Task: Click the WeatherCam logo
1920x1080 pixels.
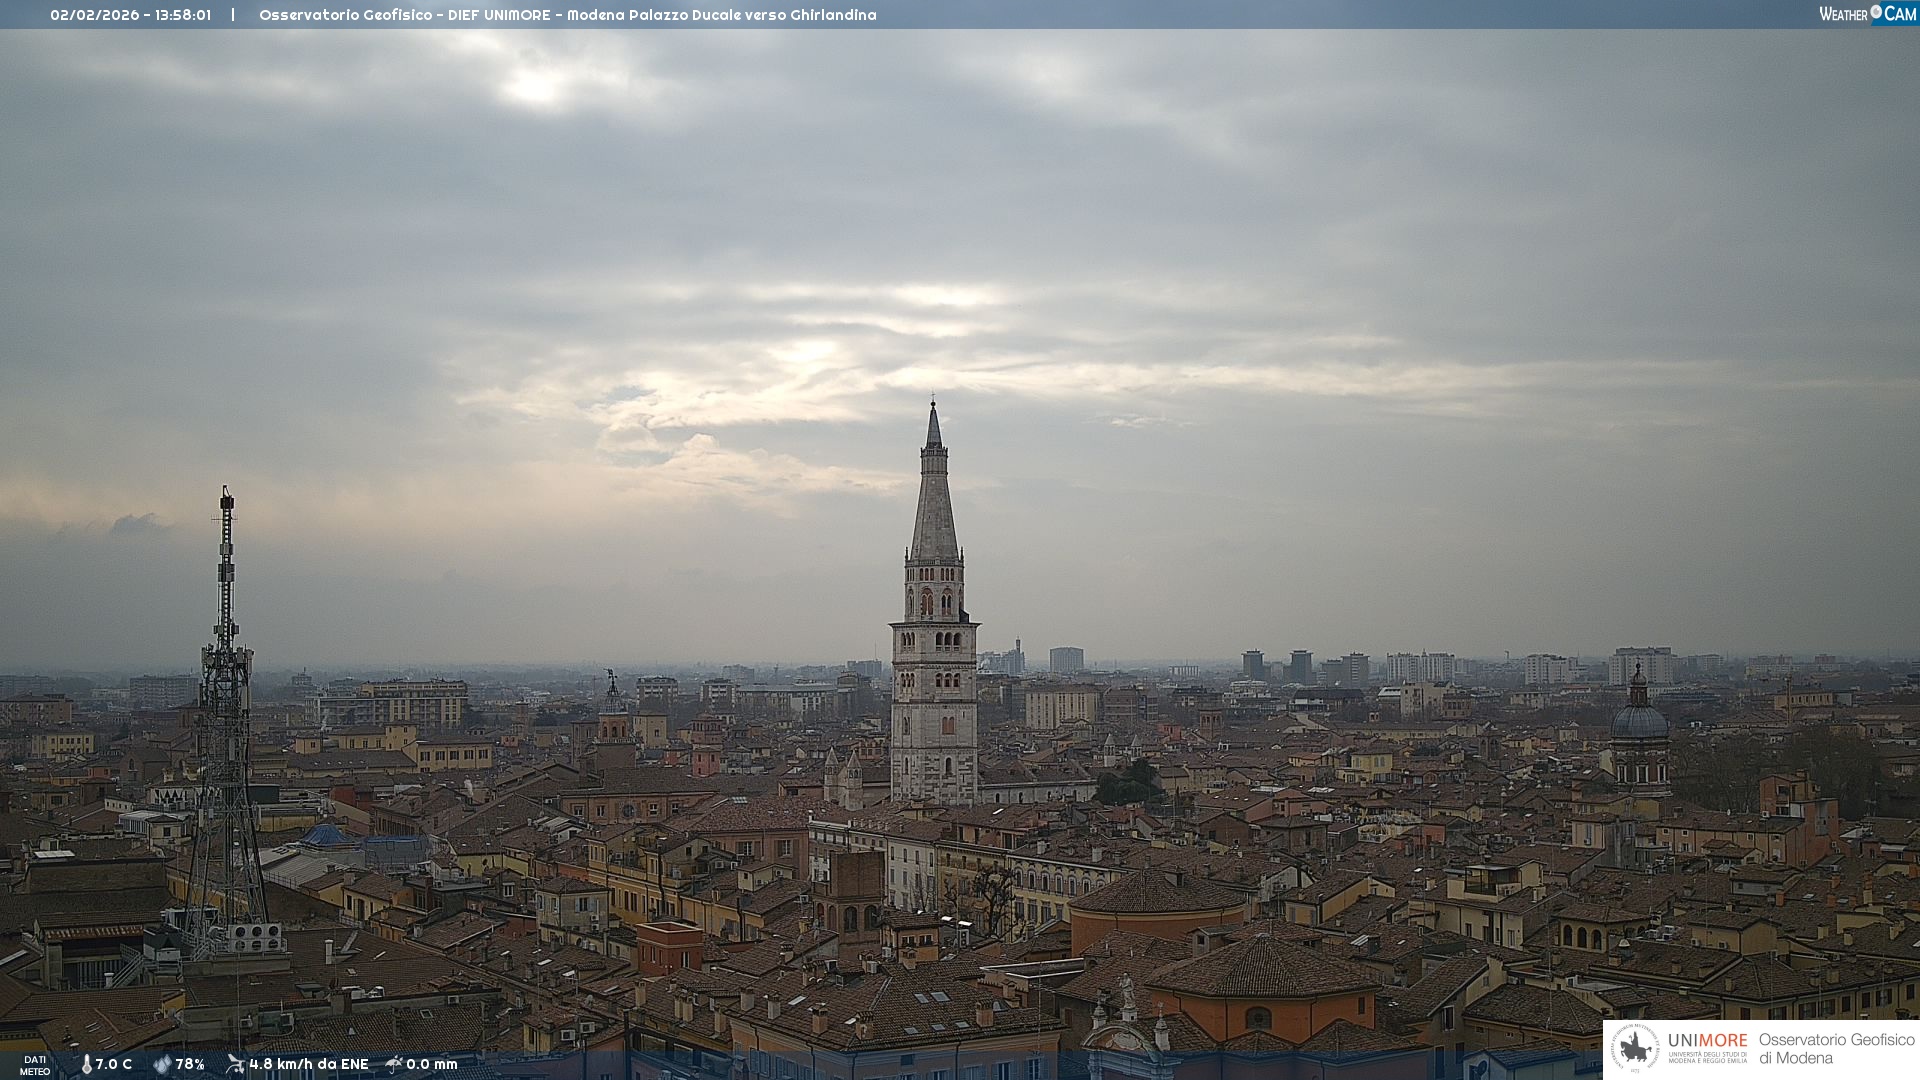Action: 1866,14
